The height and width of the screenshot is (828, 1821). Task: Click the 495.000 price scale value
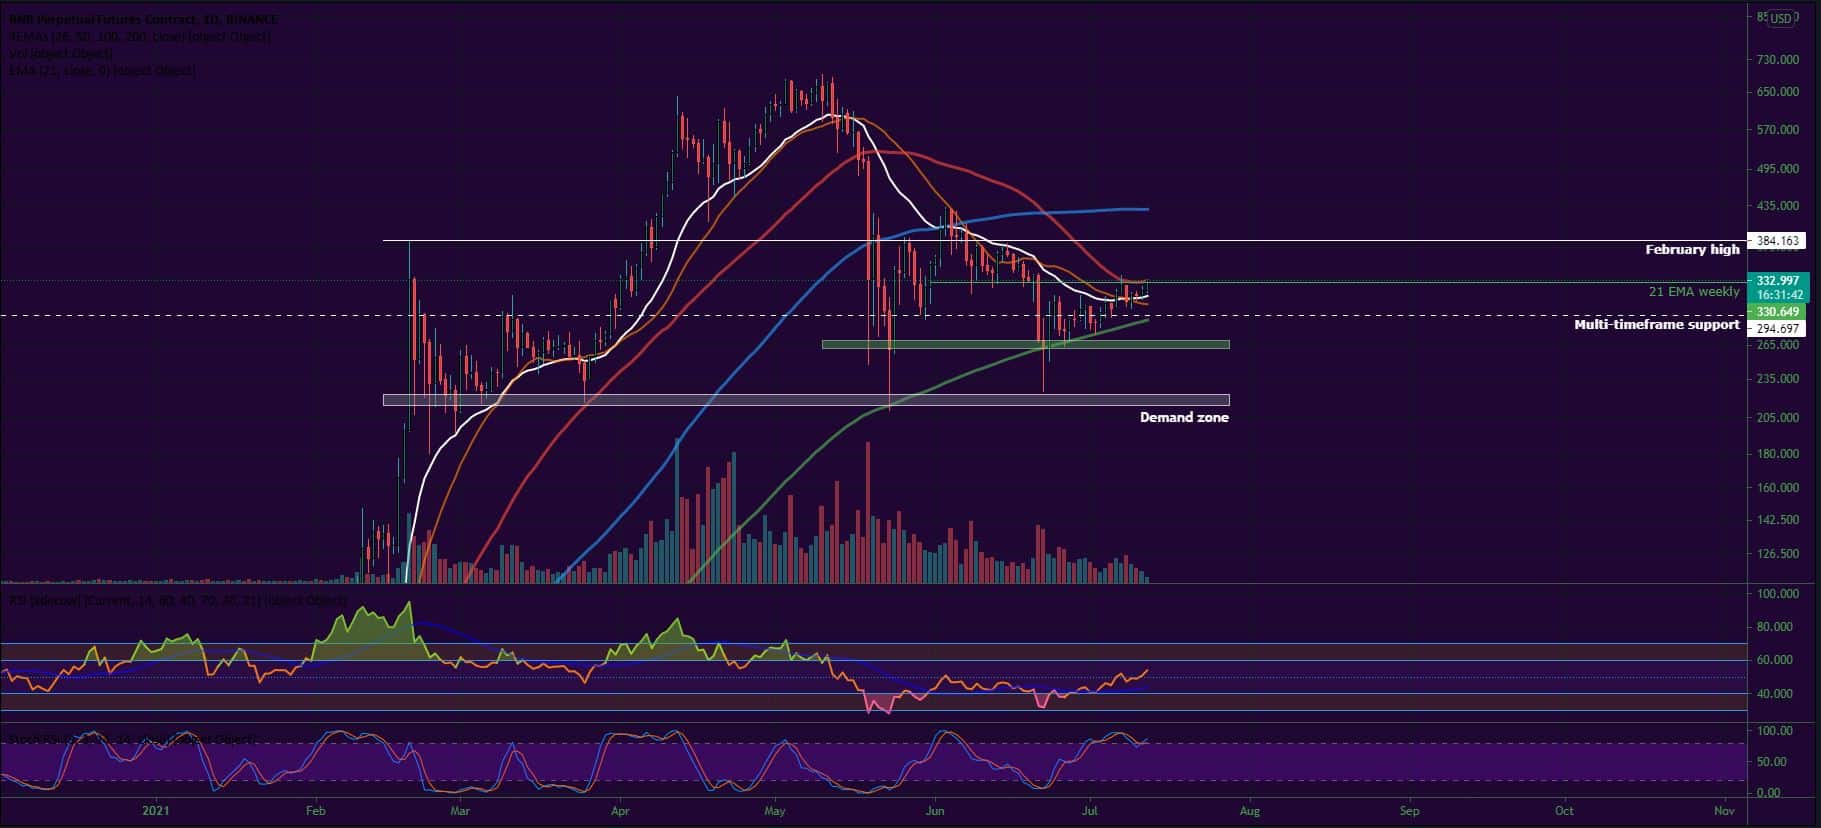[x=1777, y=169]
